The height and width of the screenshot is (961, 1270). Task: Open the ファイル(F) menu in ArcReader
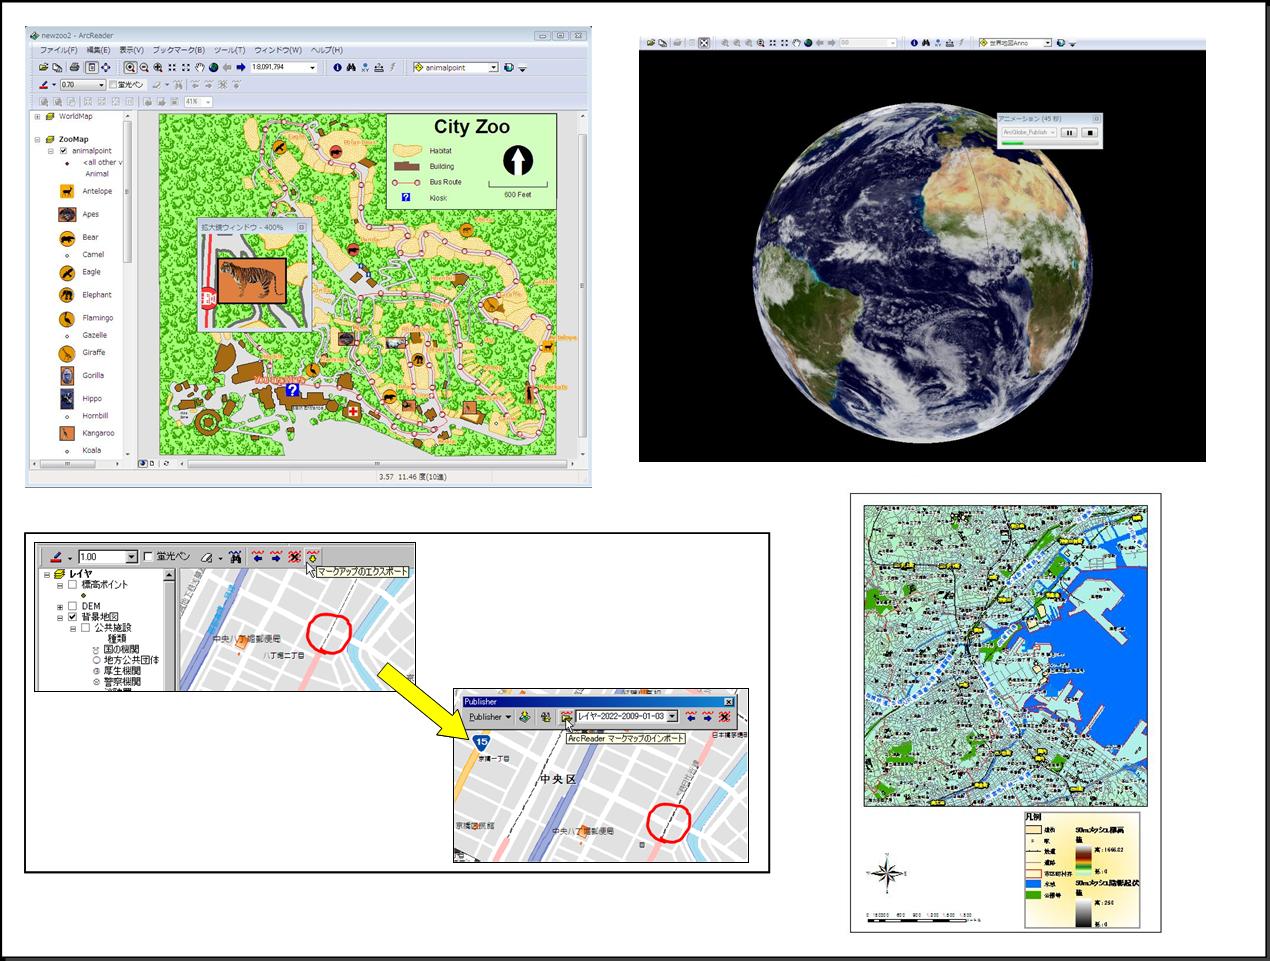pos(59,50)
